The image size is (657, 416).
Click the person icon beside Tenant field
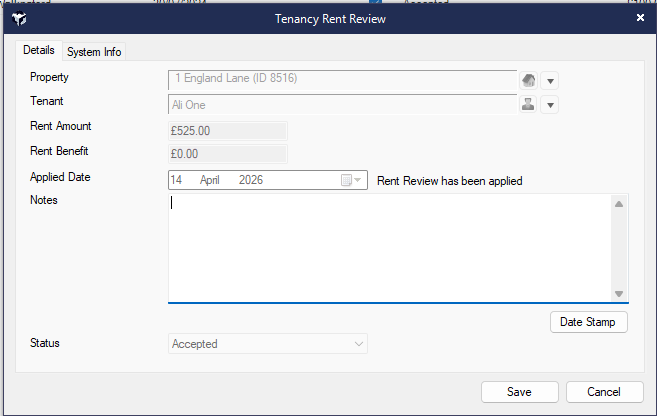point(528,104)
